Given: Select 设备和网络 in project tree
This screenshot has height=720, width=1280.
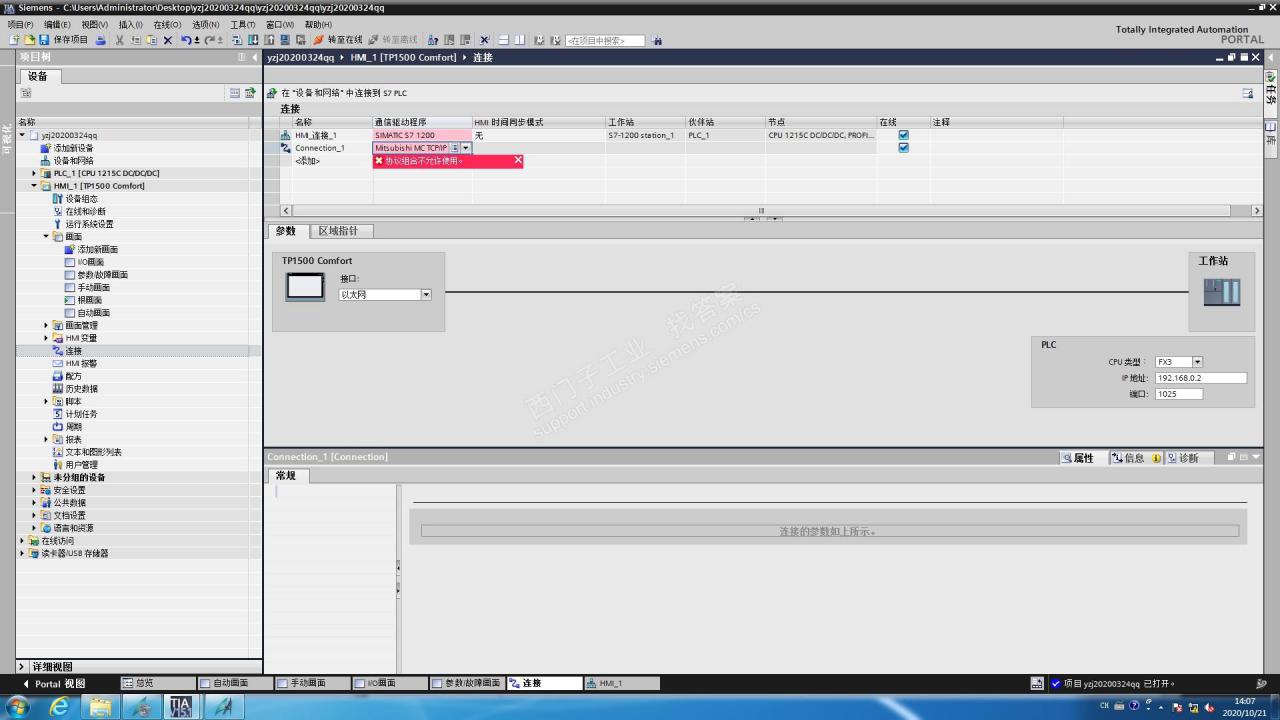Looking at the screenshot, I should pyautogui.click(x=73, y=160).
